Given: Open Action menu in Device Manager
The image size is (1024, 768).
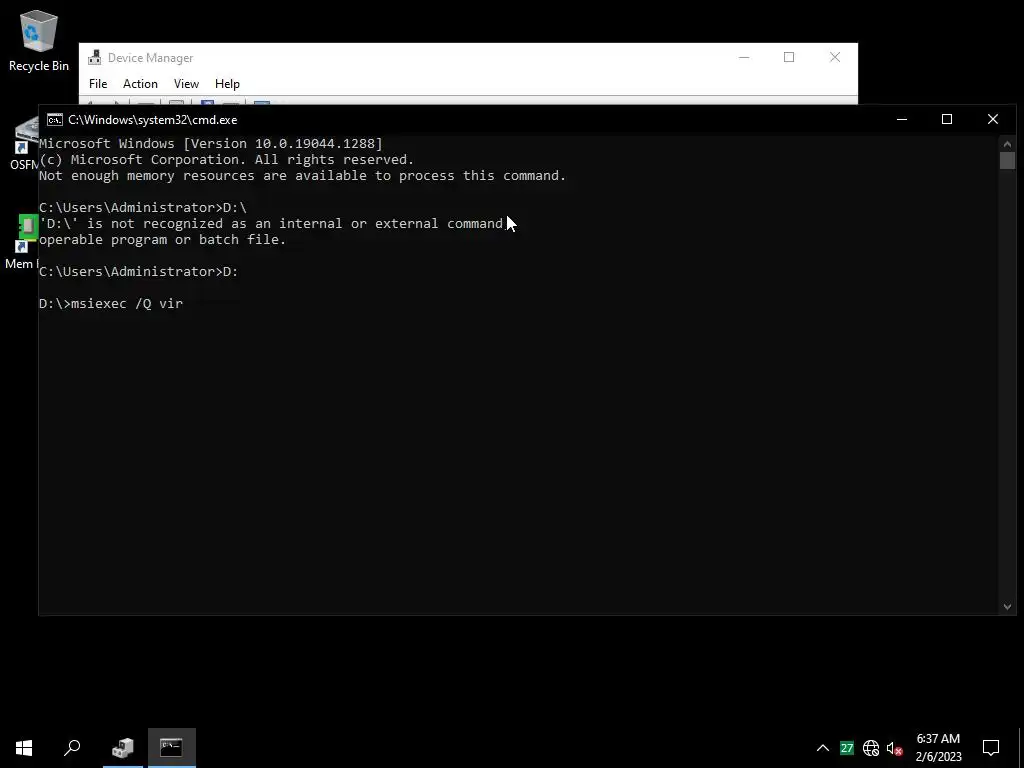Looking at the screenshot, I should coord(140,84).
